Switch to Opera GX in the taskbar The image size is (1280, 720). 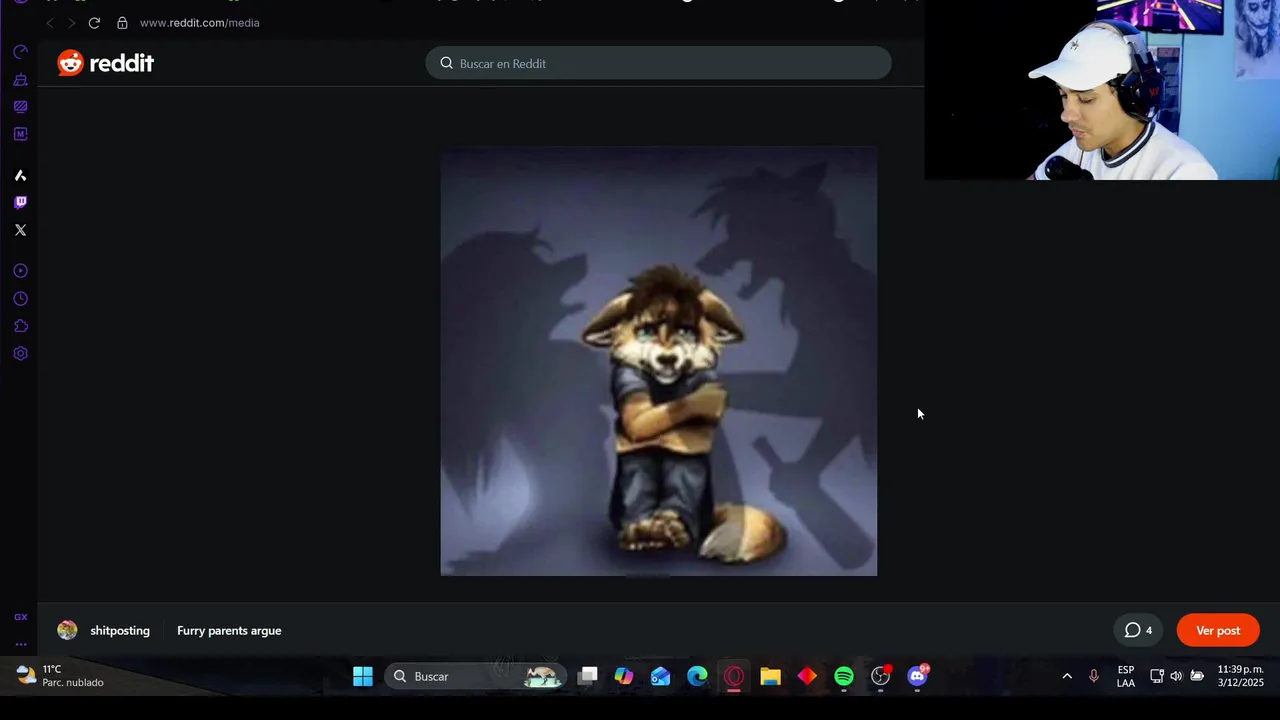pos(734,677)
